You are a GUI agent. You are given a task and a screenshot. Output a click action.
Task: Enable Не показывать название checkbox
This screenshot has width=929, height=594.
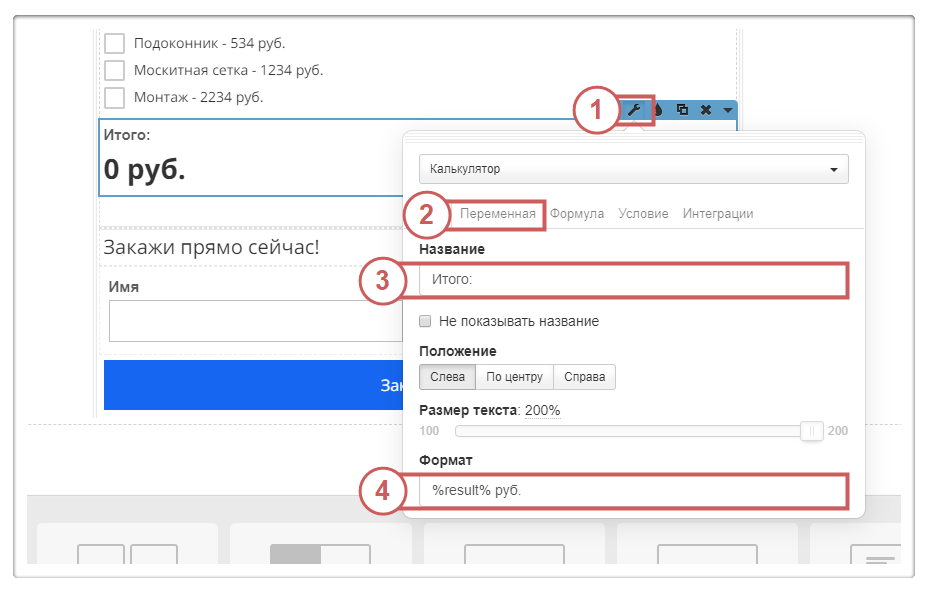click(425, 321)
